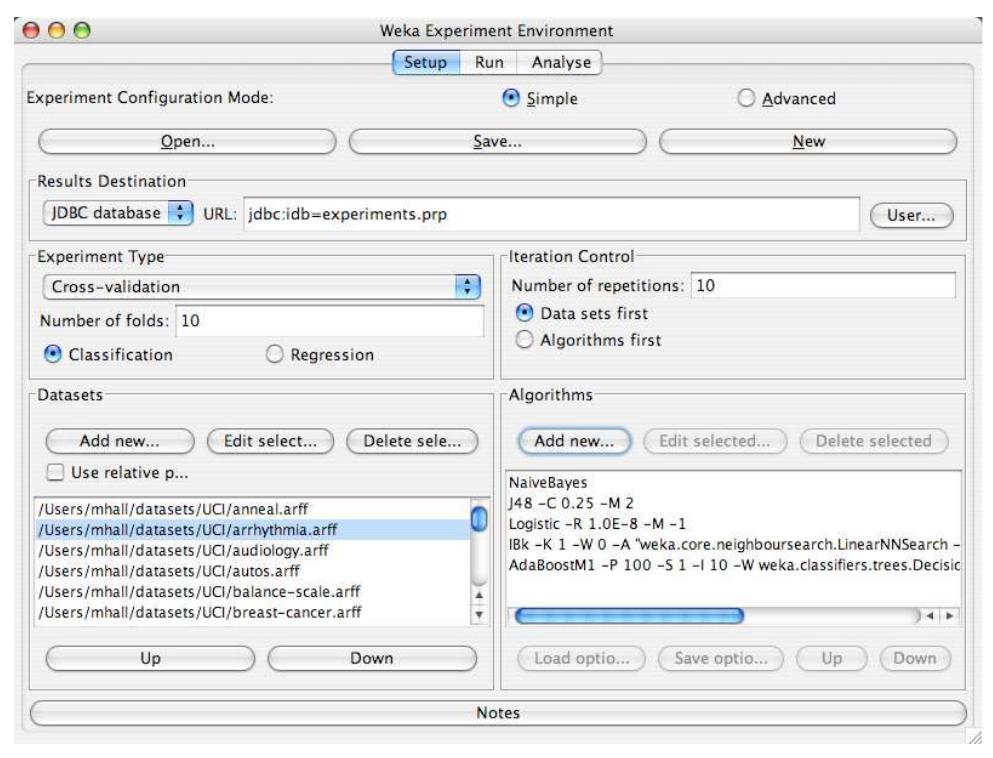The height and width of the screenshot is (758, 993).
Task: Click Delete sele... in Datasets
Action: (412, 441)
